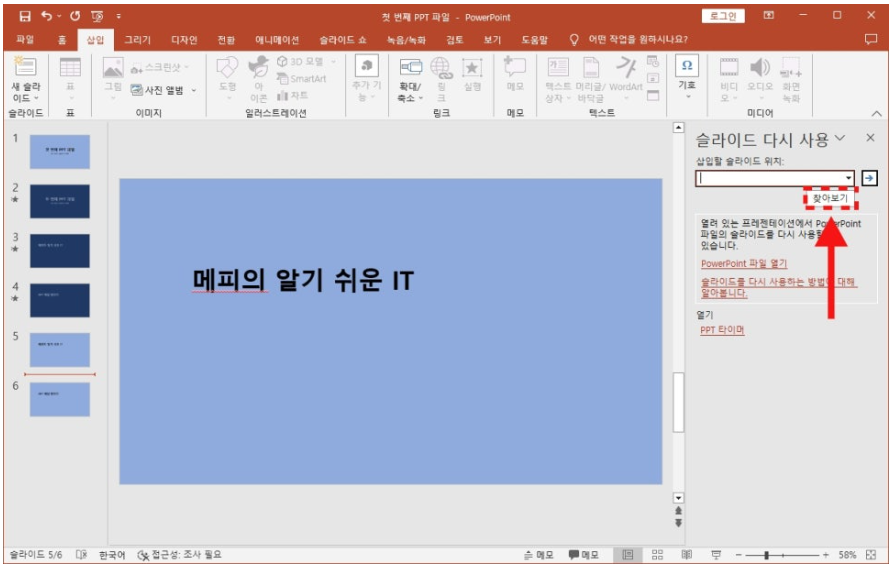
Task: Click the slide location input field
Action: 770,178
